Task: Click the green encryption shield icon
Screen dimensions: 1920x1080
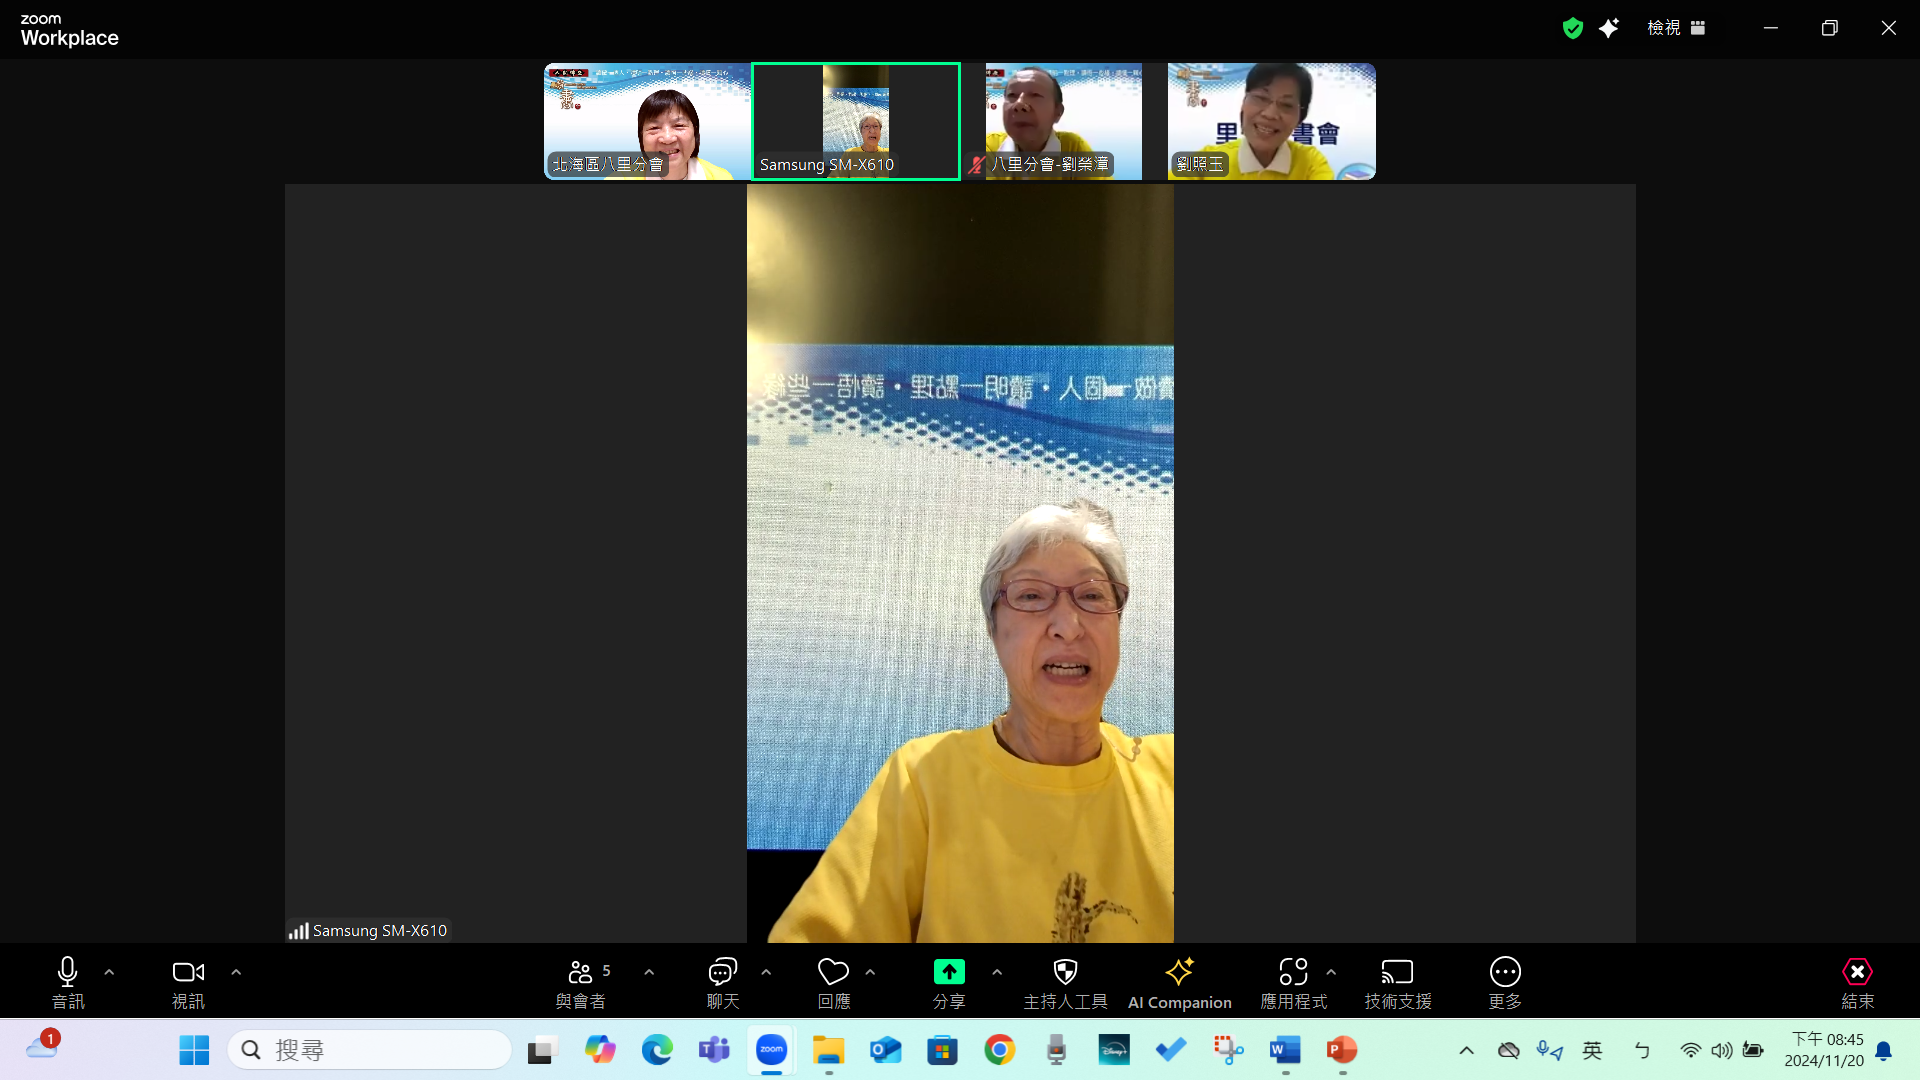Action: (1572, 28)
